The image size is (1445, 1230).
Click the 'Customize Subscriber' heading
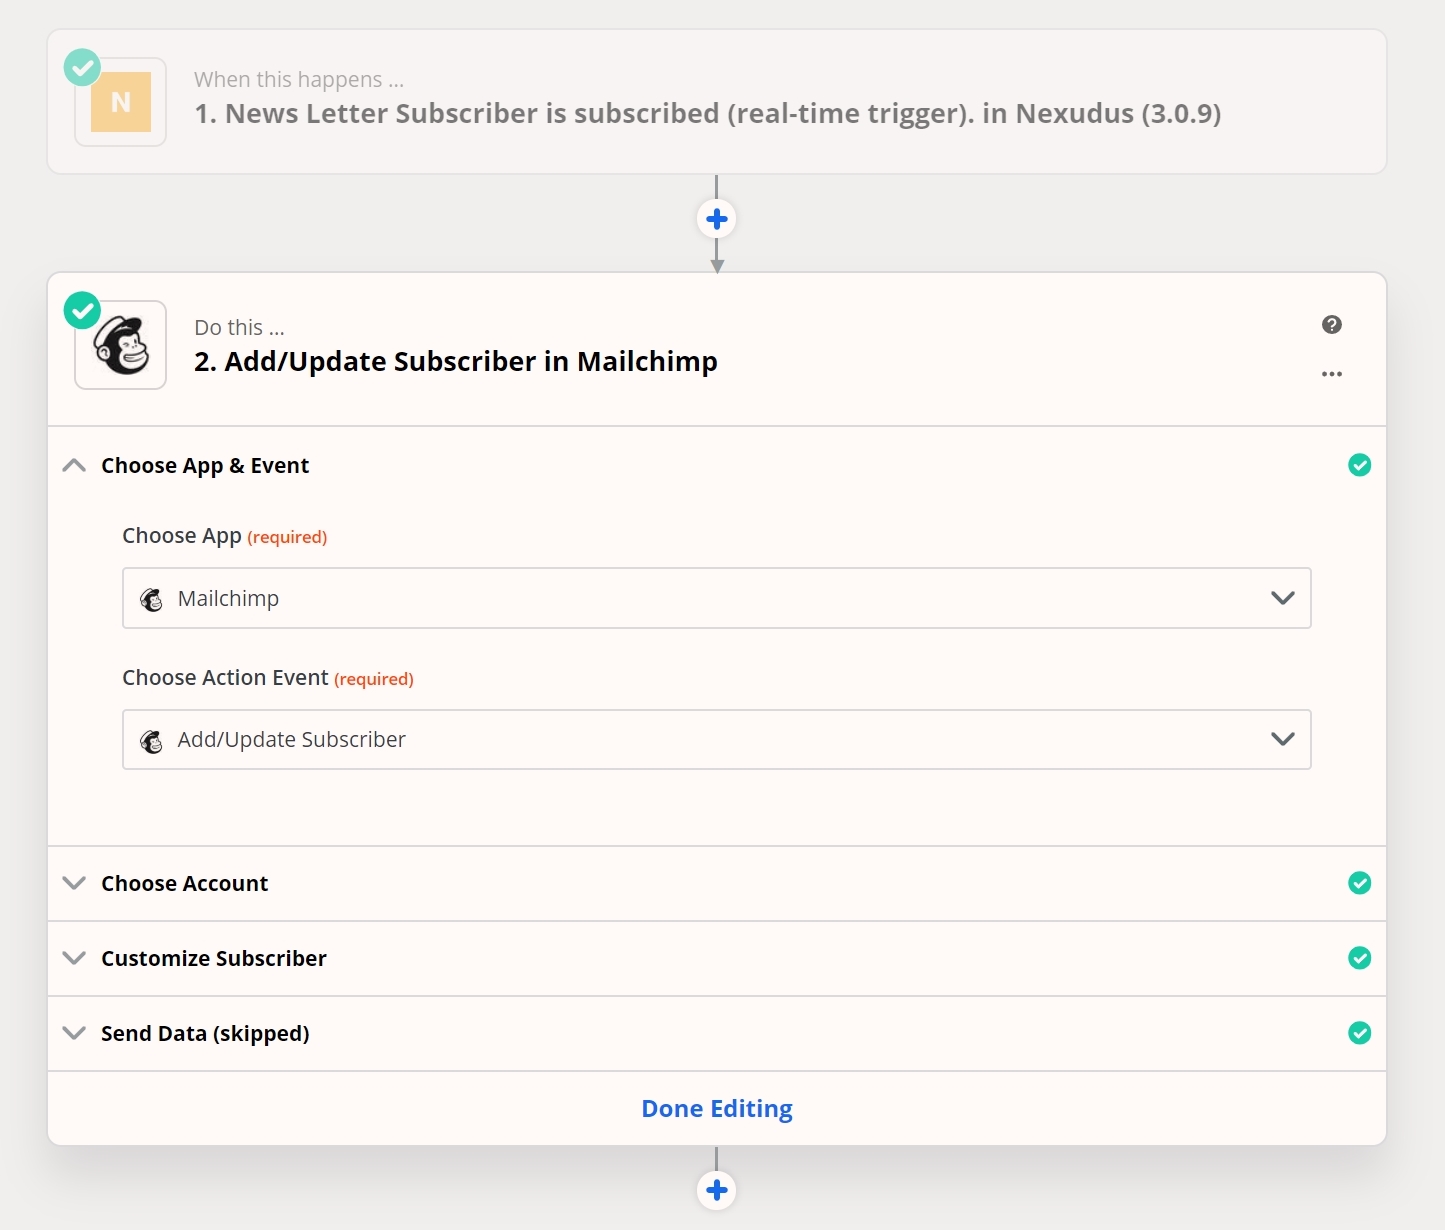214,958
